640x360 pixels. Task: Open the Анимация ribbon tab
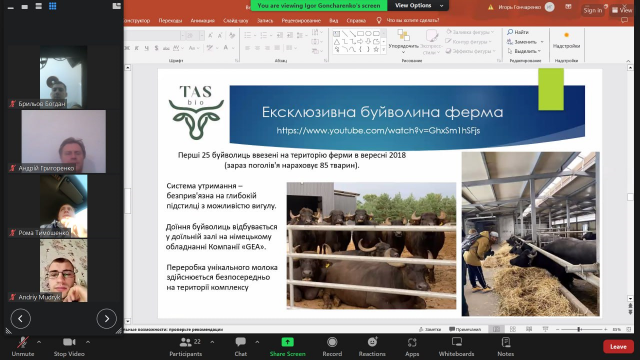(202, 20)
